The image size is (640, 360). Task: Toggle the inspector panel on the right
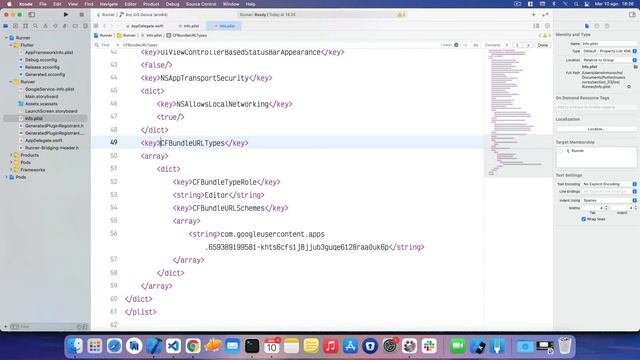(x=632, y=14)
